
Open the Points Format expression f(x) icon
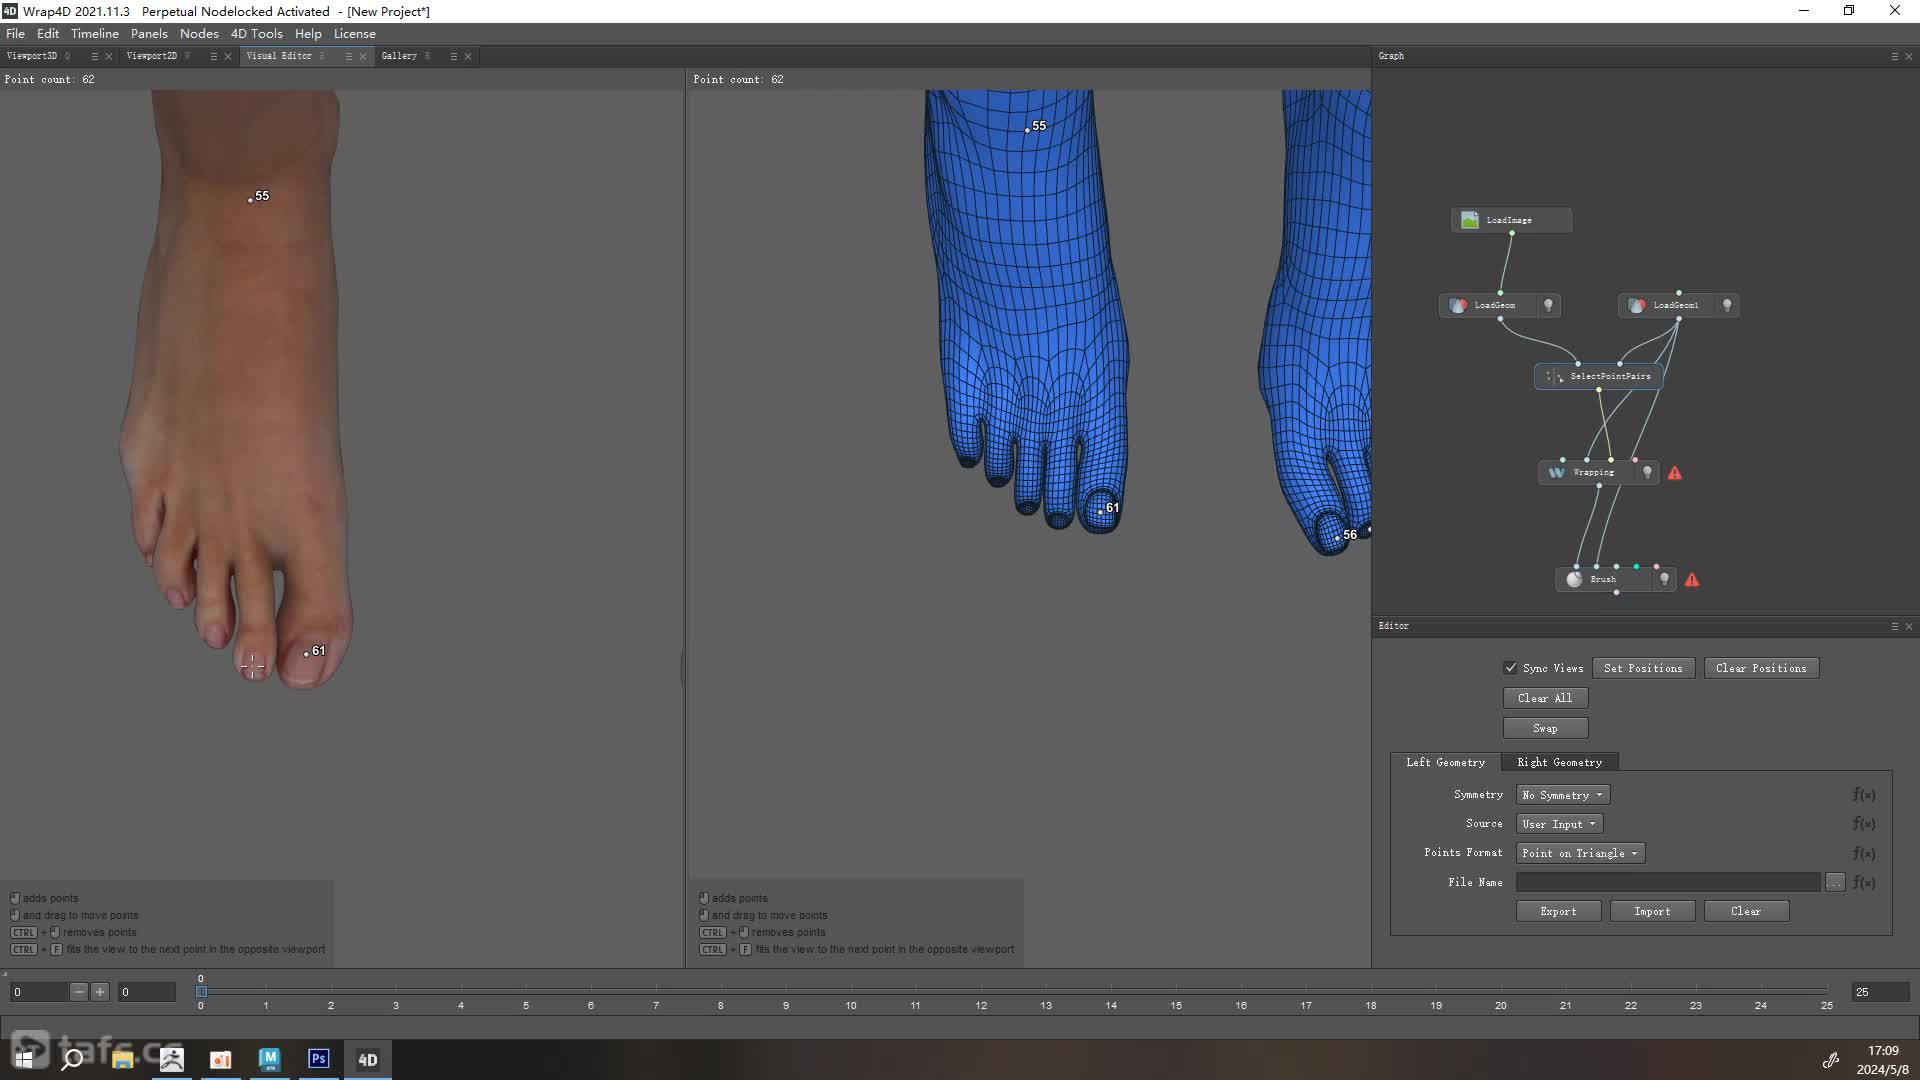tap(1864, 853)
